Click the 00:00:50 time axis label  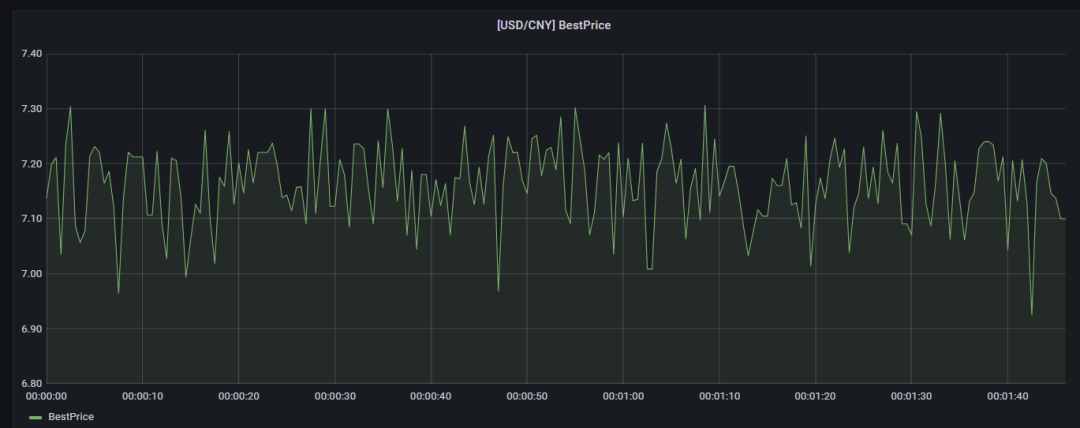tap(527, 396)
